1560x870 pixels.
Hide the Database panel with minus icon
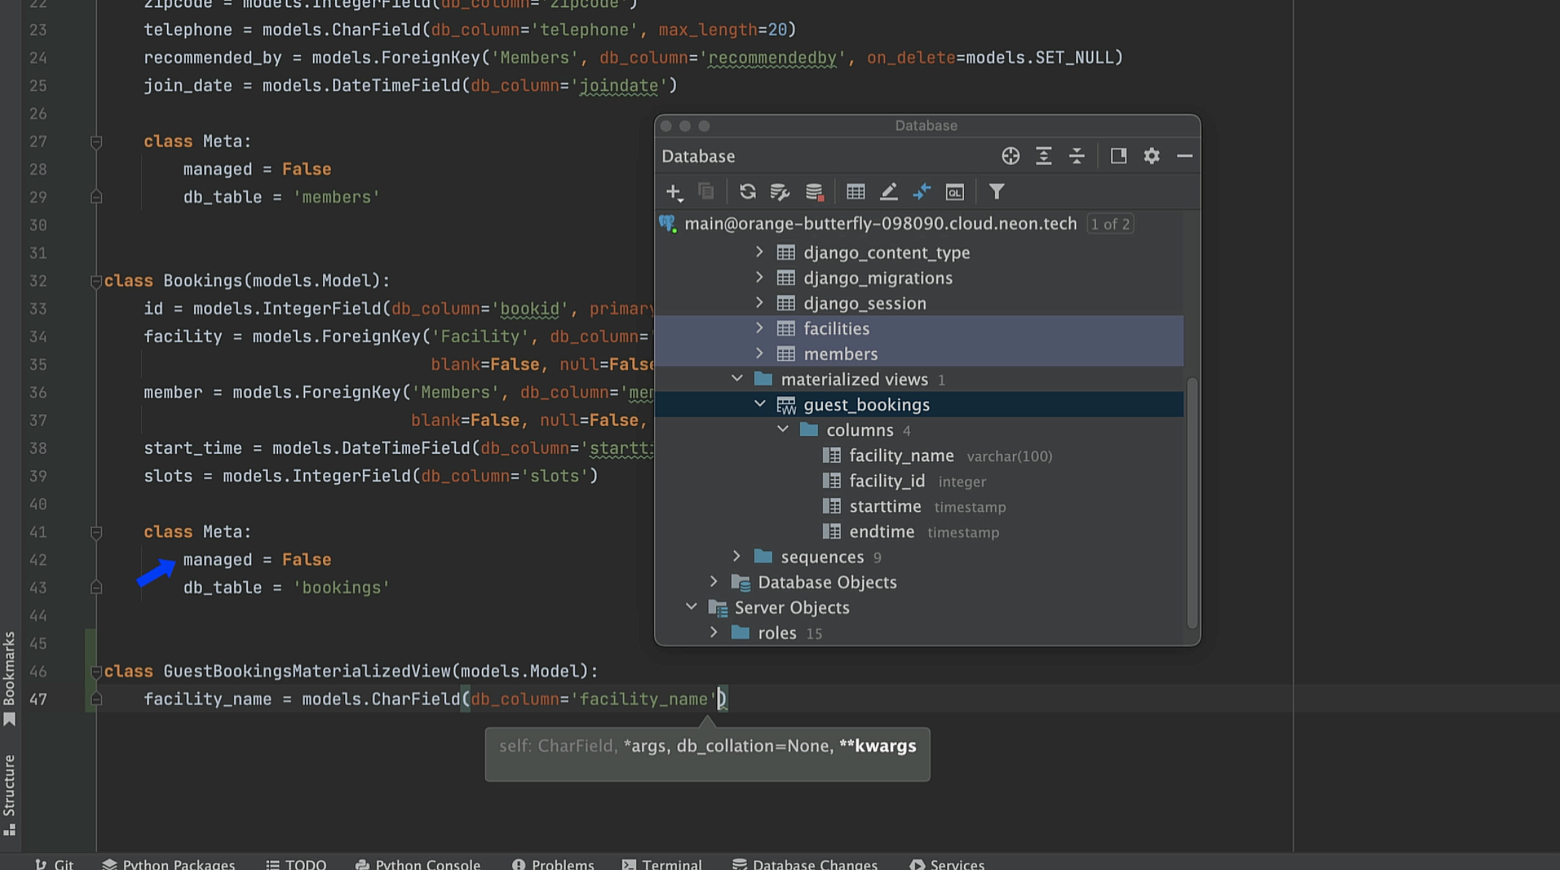click(x=1185, y=156)
